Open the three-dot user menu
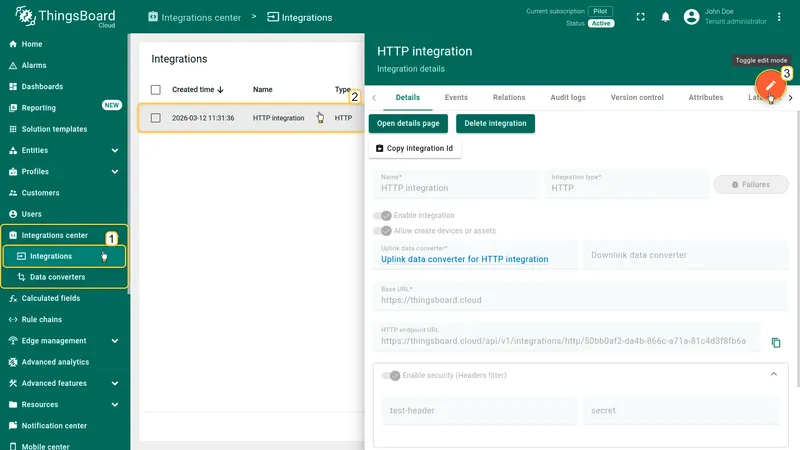 [x=779, y=17]
